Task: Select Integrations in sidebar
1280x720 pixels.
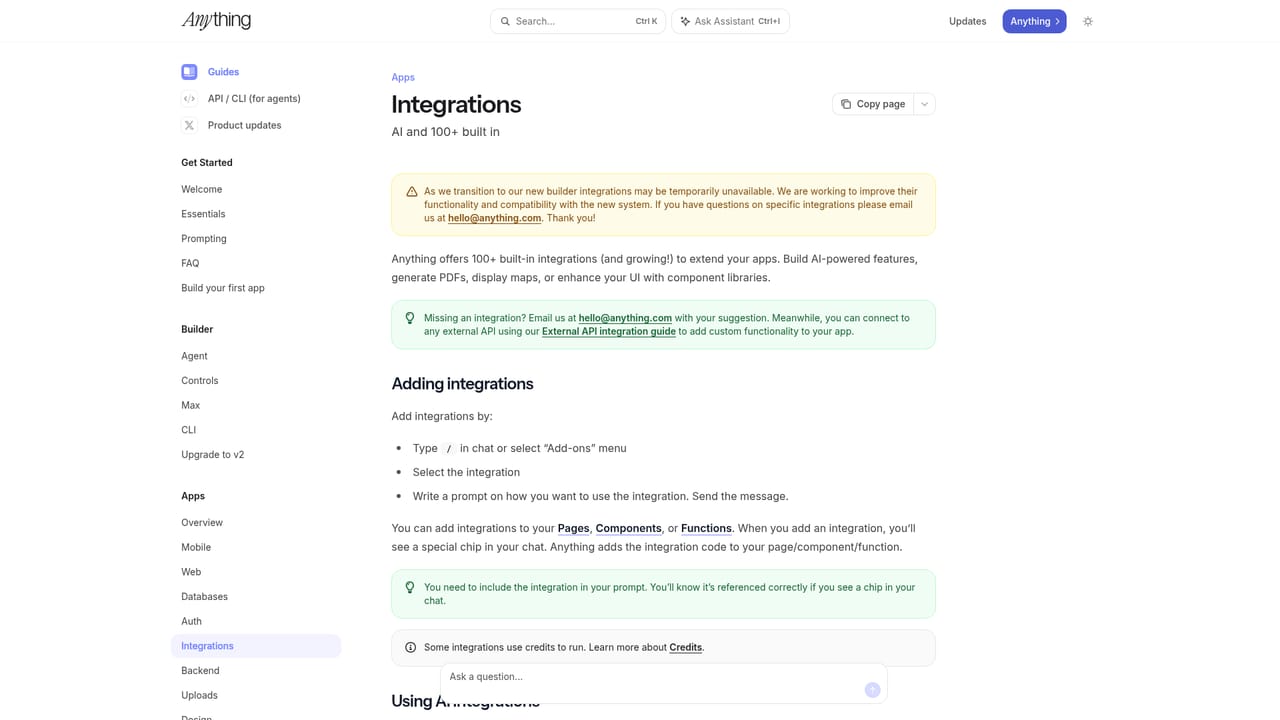Action: tap(256, 646)
